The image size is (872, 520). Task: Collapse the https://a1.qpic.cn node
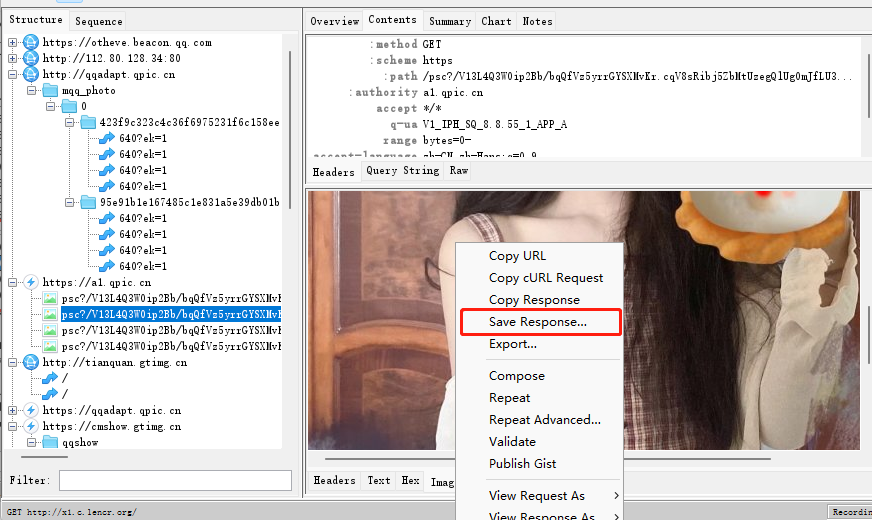click(13, 283)
